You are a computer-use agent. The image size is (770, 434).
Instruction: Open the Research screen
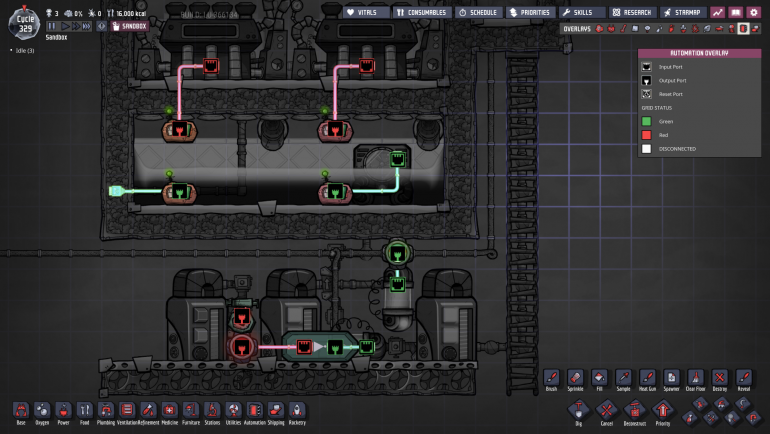[x=632, y=12]
